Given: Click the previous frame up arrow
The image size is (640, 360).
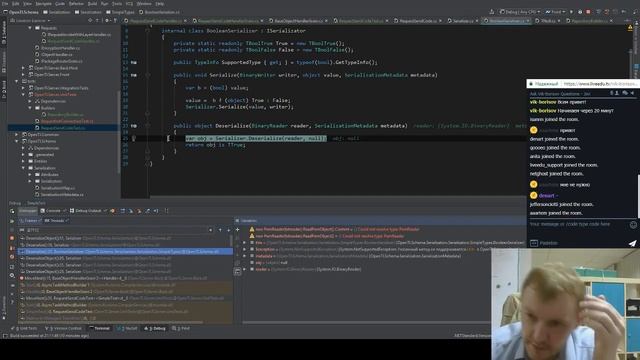Looking at the screenshot, I should (220, 230).
